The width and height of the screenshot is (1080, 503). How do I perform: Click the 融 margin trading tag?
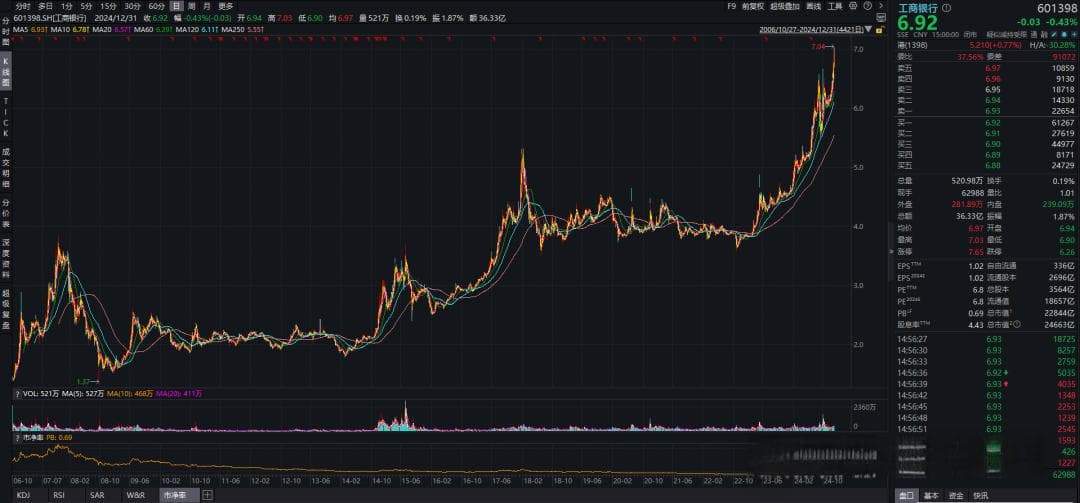(1044, 34)
